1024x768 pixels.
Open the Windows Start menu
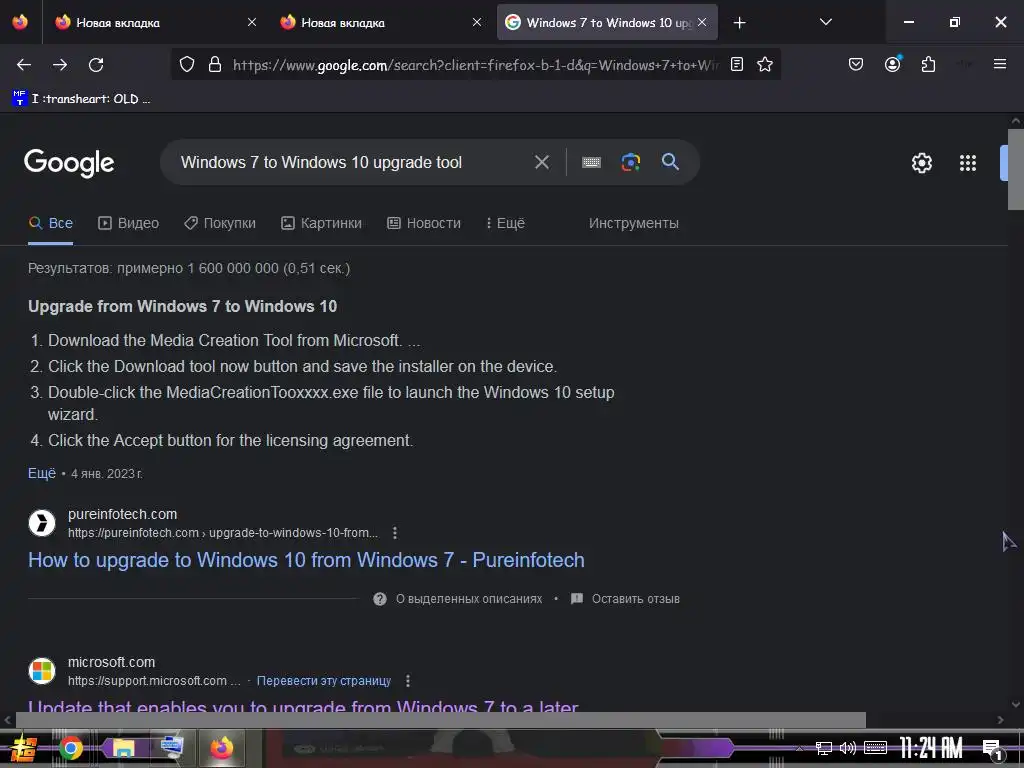(x=23, y=748)
